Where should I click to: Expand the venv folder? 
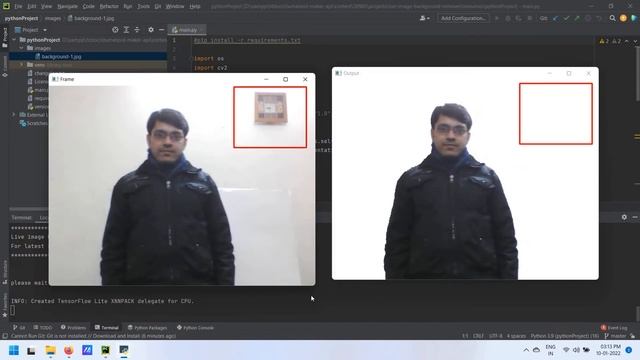click(22, 65)
